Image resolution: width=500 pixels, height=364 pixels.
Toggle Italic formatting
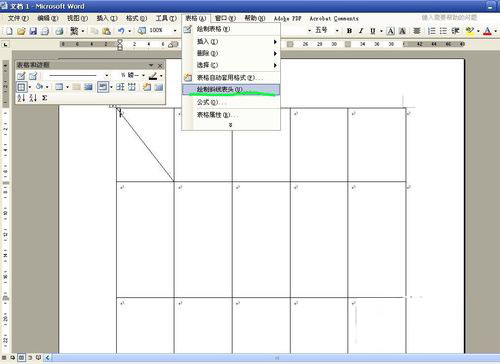point(361,31)
